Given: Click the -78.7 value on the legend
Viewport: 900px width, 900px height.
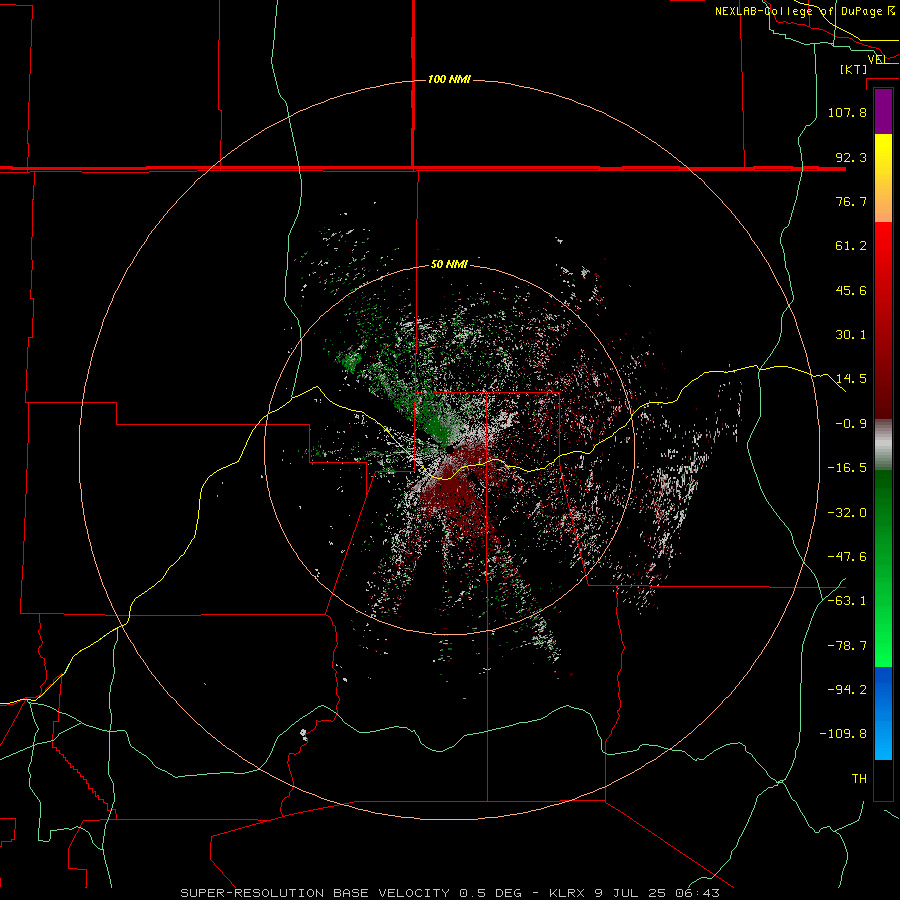Looking at the screenshot, I should (x=847, y=646).
